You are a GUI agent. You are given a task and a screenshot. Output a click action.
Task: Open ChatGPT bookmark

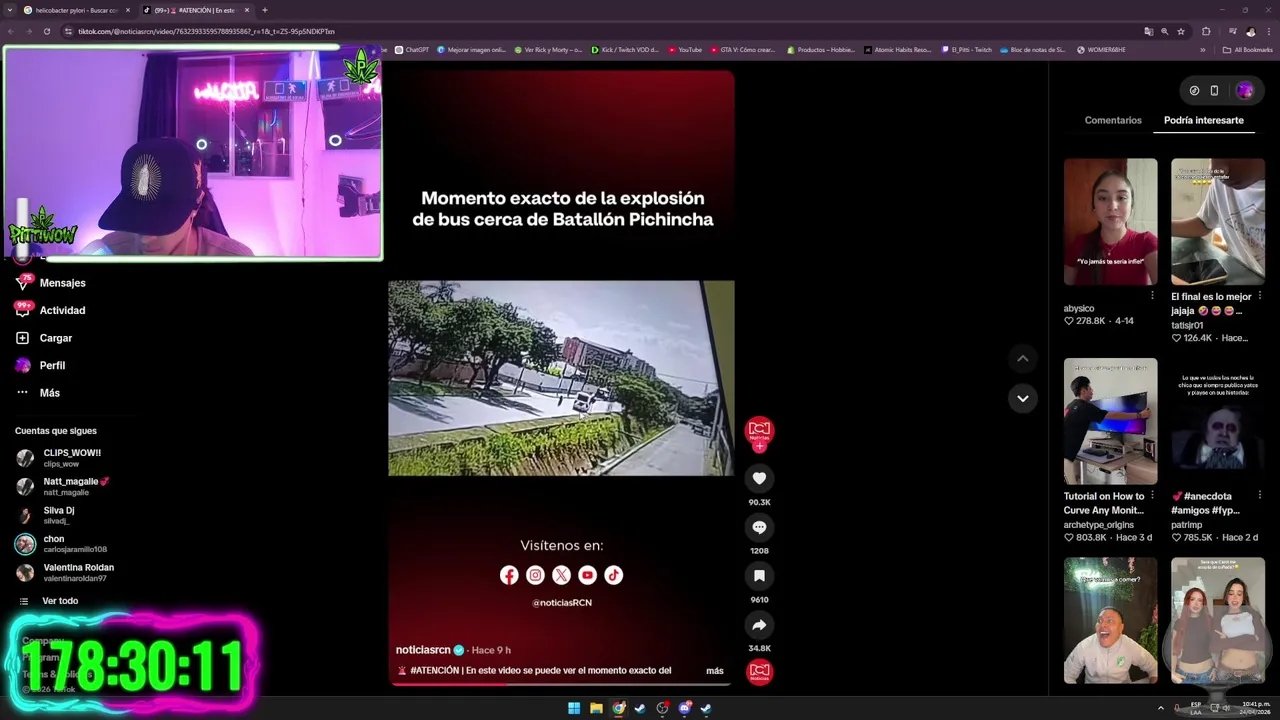(412, 49)
